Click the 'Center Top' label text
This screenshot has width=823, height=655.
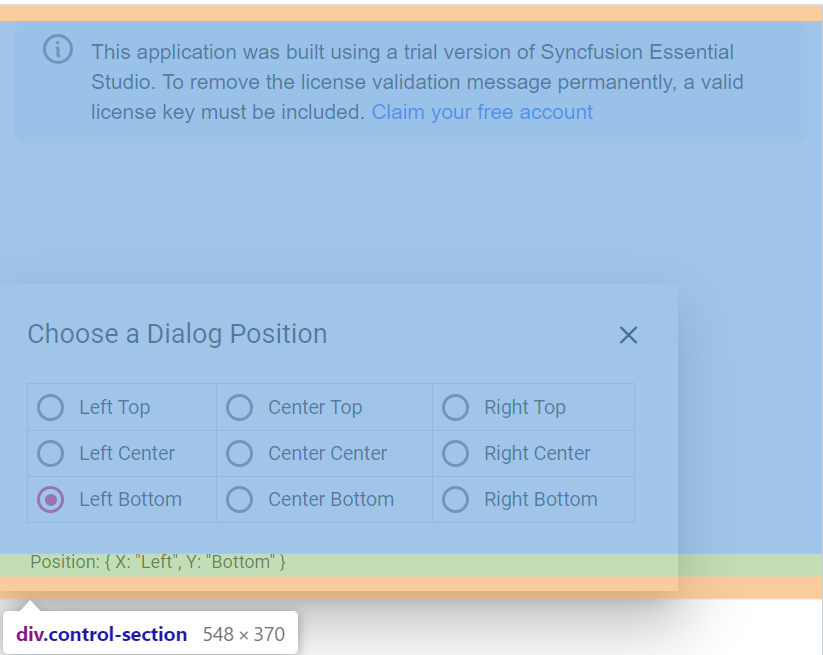(315, 407)
